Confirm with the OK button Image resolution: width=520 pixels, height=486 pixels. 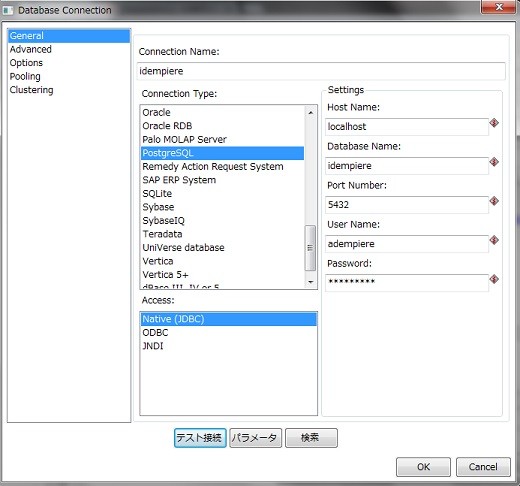pos(423,467)
